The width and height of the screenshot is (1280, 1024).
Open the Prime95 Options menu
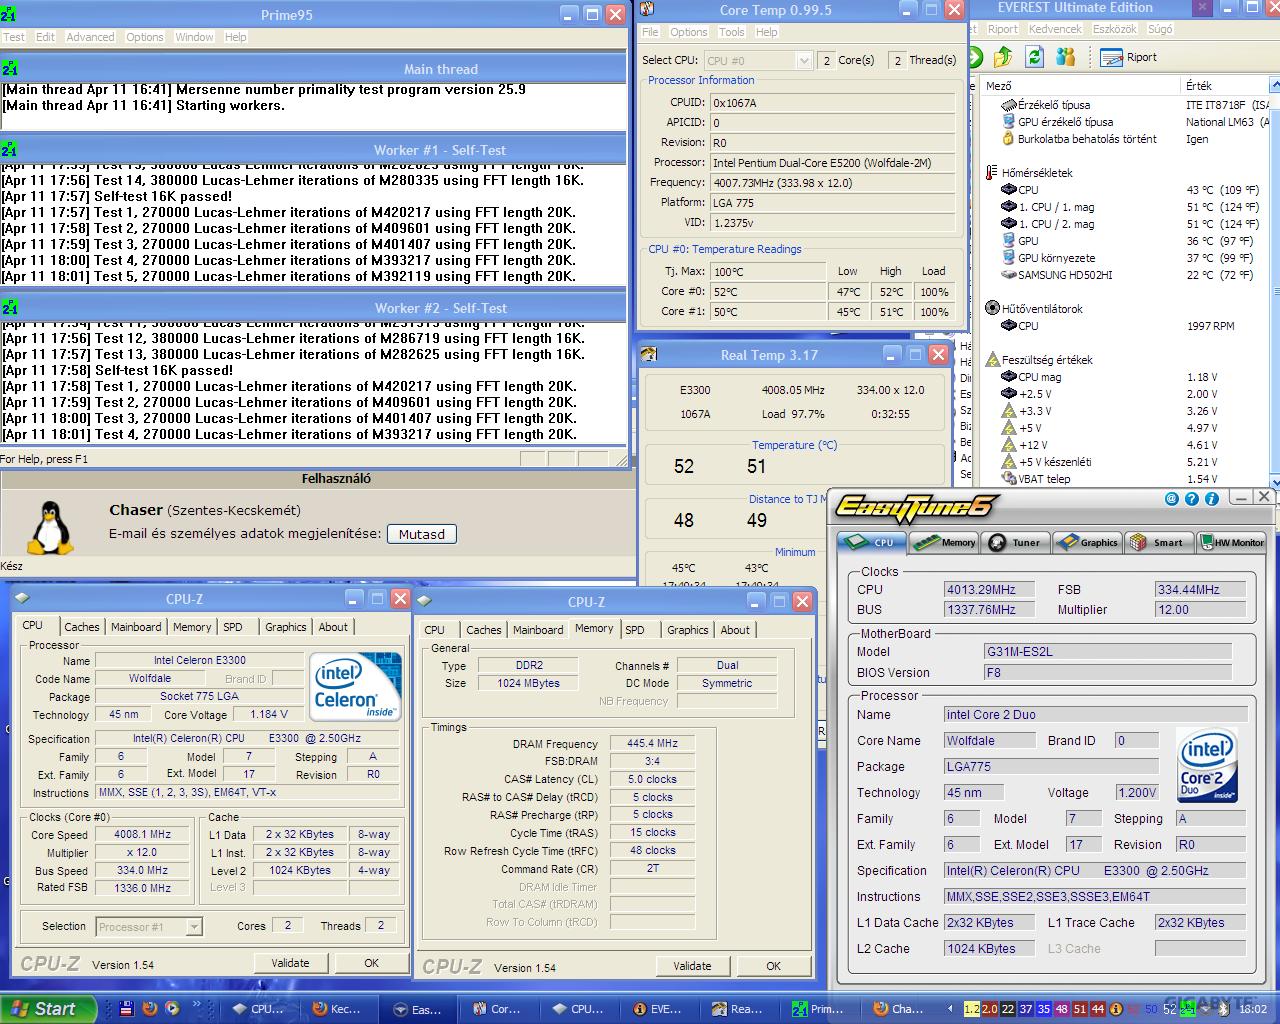click(x=144, y=37)
